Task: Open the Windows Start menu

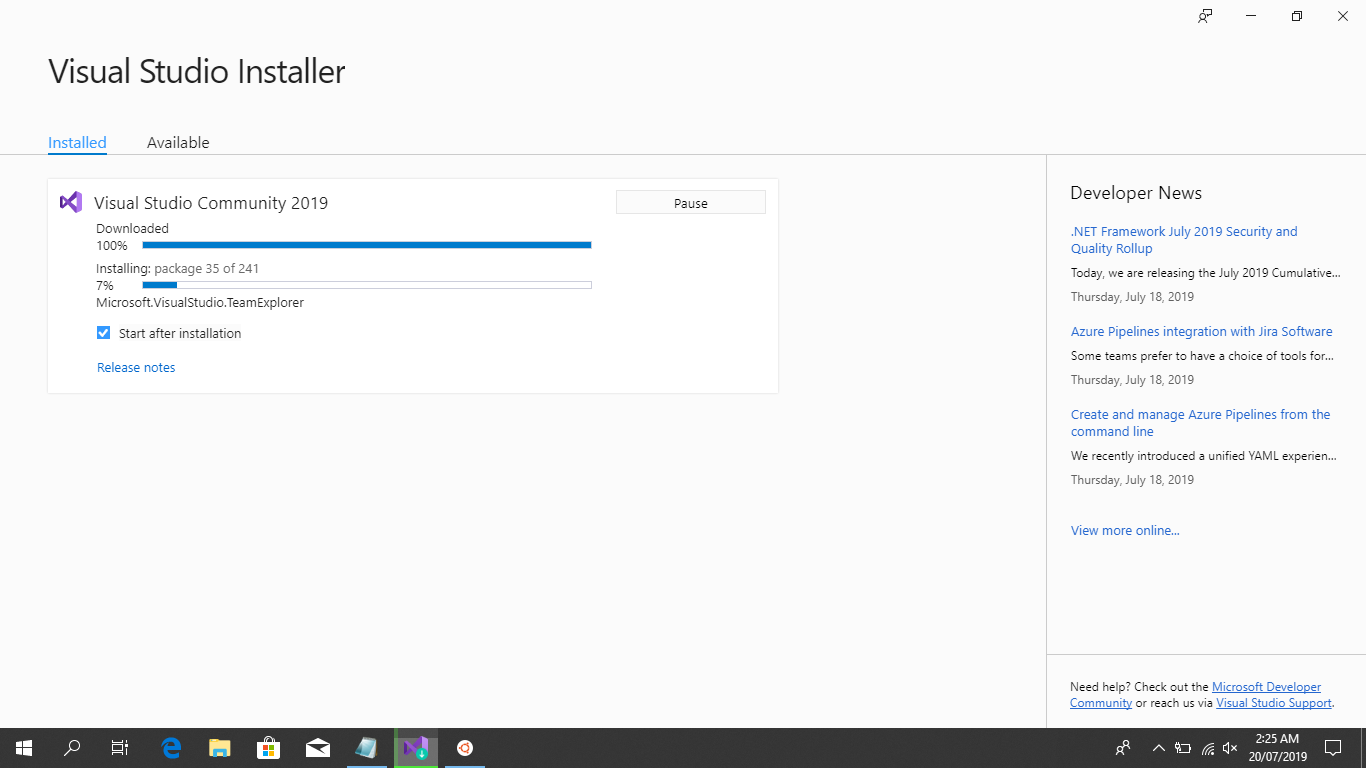Action: point(24,748)
